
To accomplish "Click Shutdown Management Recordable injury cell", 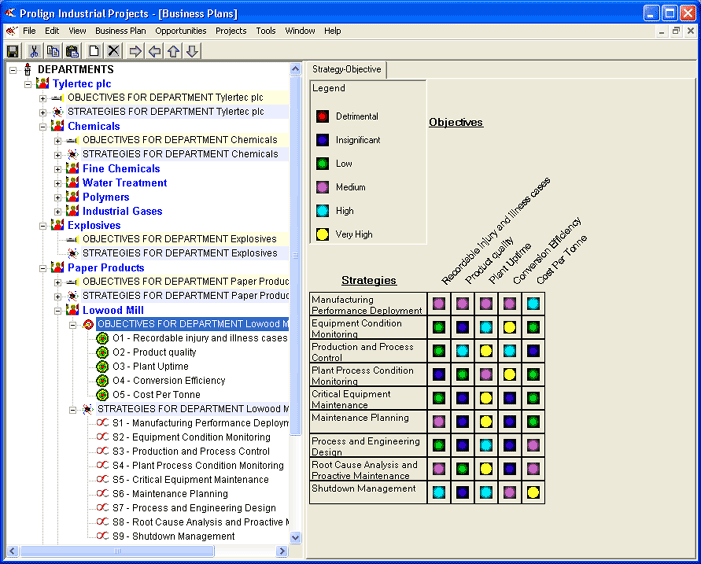I will click(x=439, y=492).
